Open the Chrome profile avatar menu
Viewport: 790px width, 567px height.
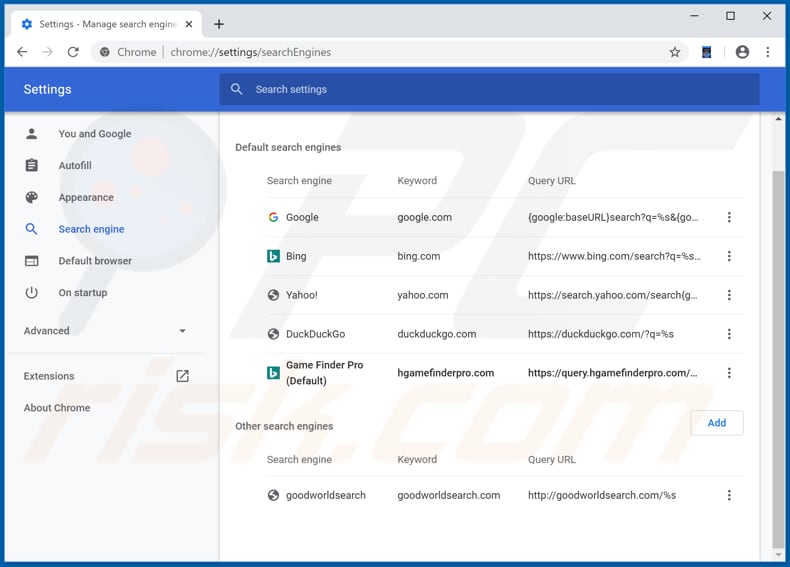tap(742, 52)
